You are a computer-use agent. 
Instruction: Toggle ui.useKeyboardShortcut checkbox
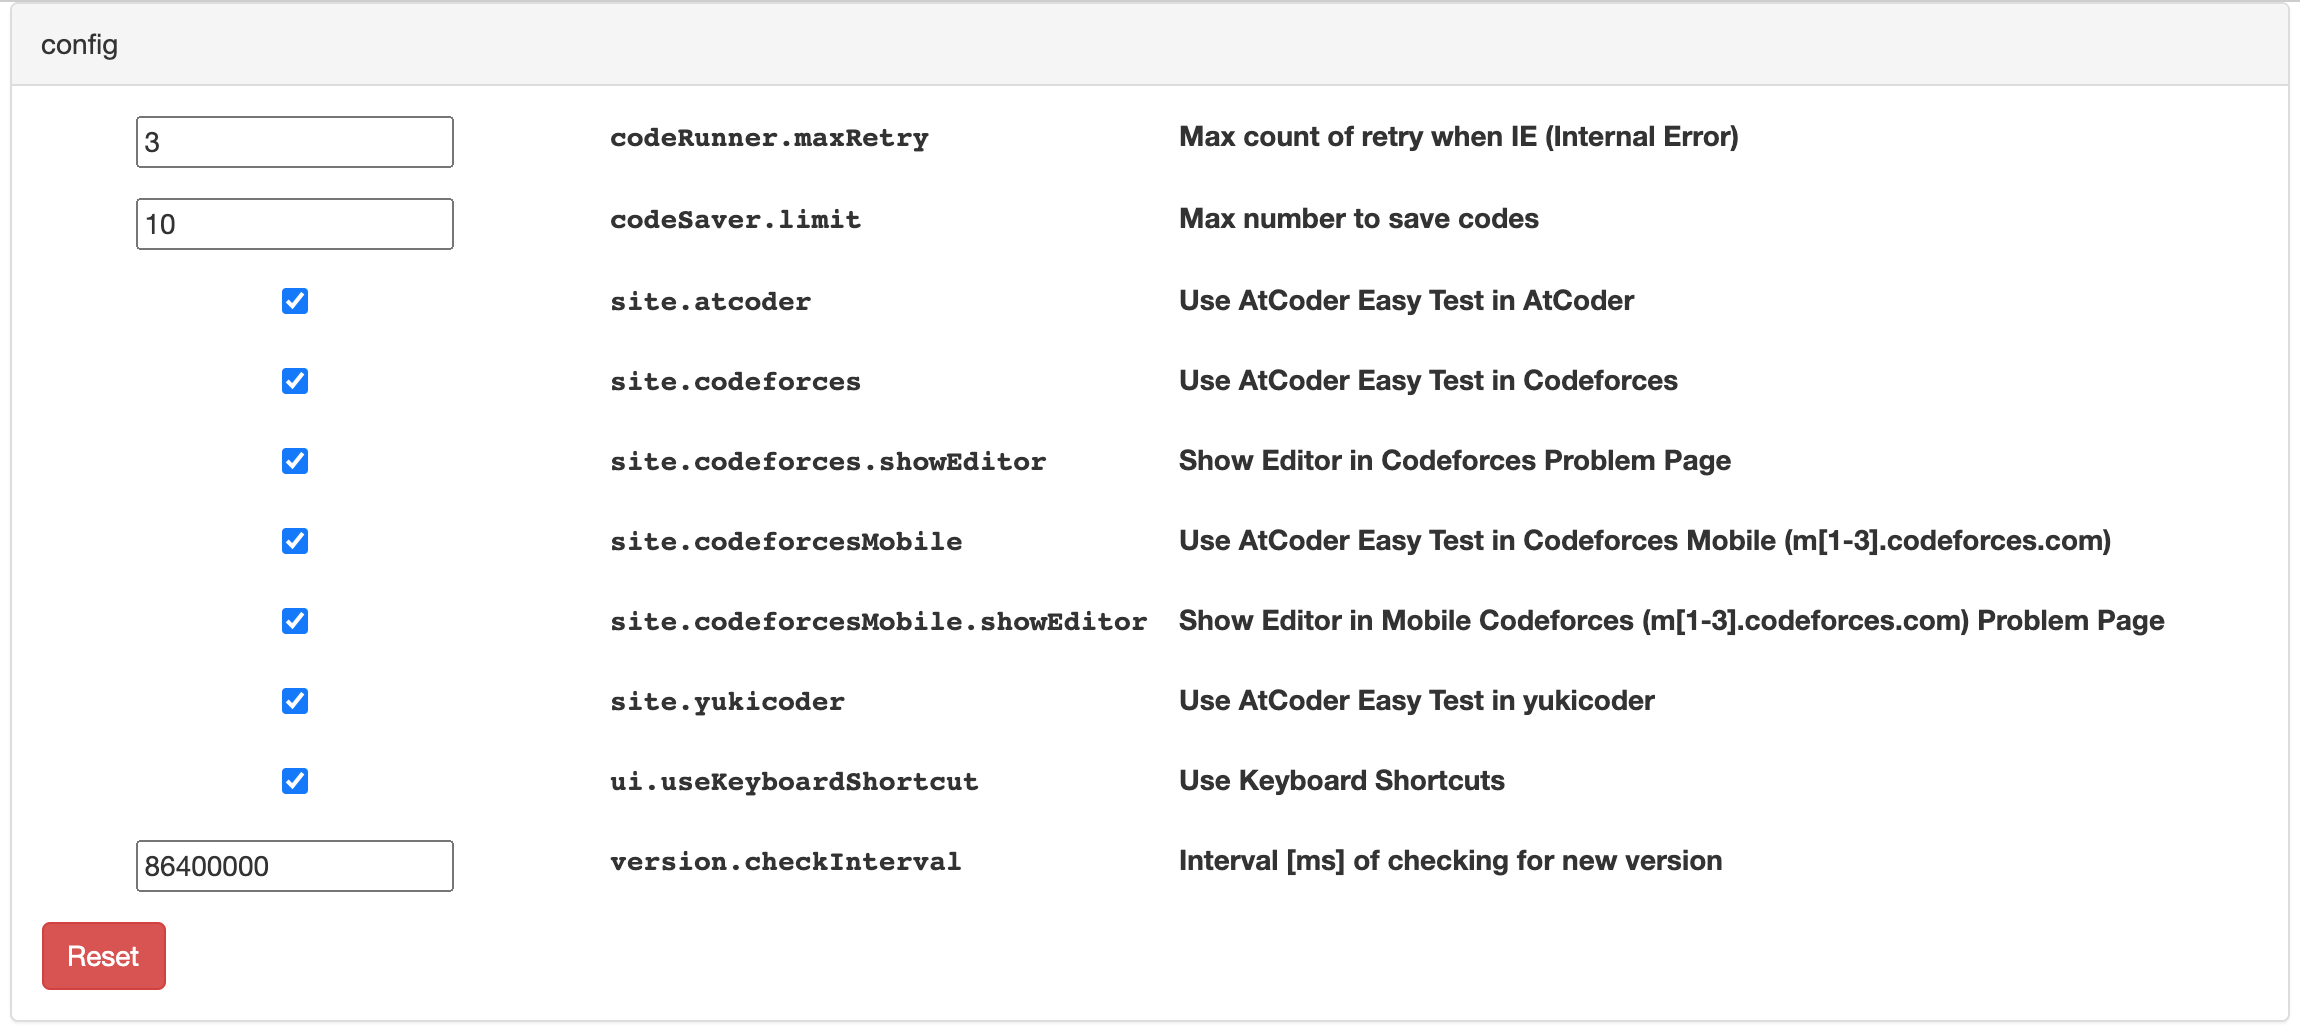point(295,781)
